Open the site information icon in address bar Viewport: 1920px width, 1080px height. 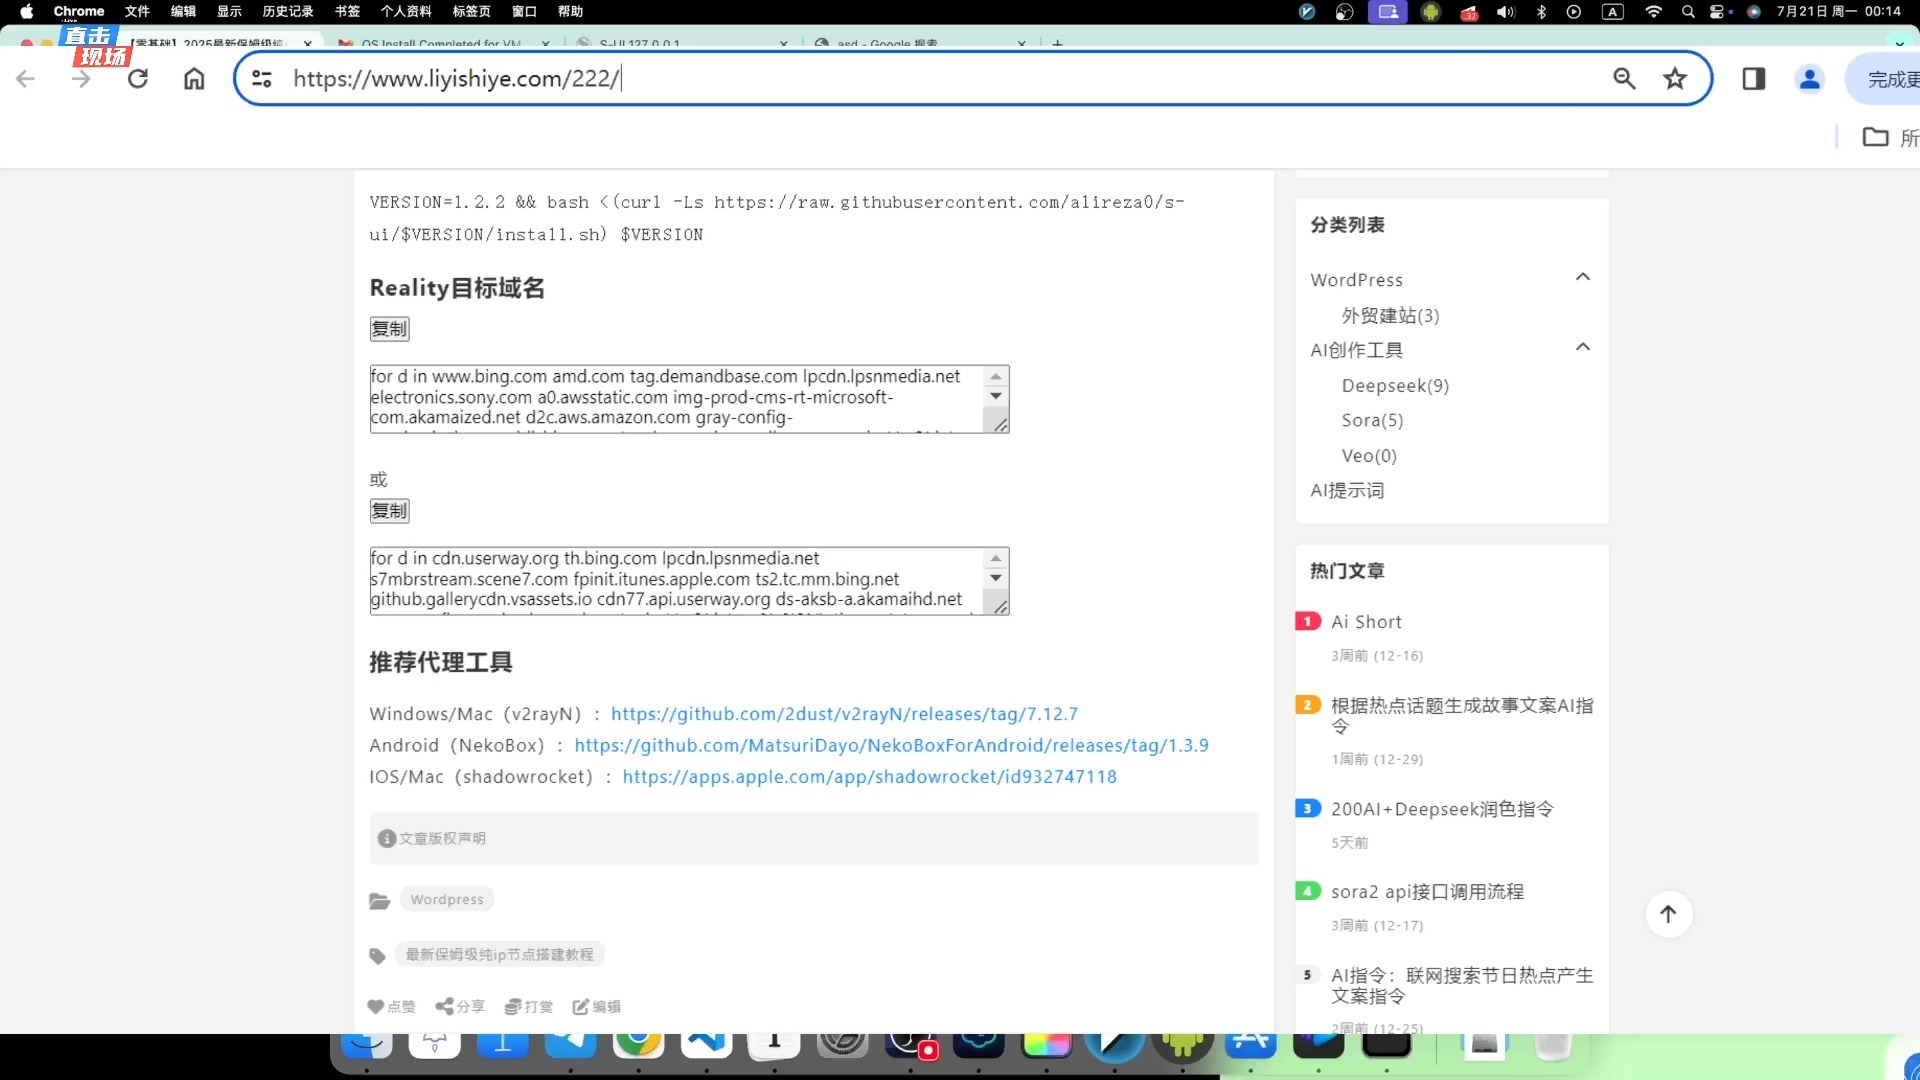[262, 79]
